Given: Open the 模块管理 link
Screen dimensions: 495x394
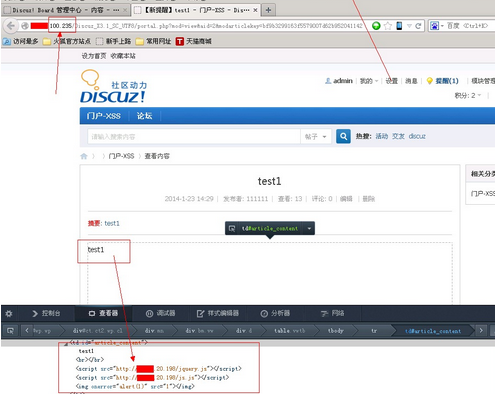Looking at the screenshot, I should click(483, 81).
